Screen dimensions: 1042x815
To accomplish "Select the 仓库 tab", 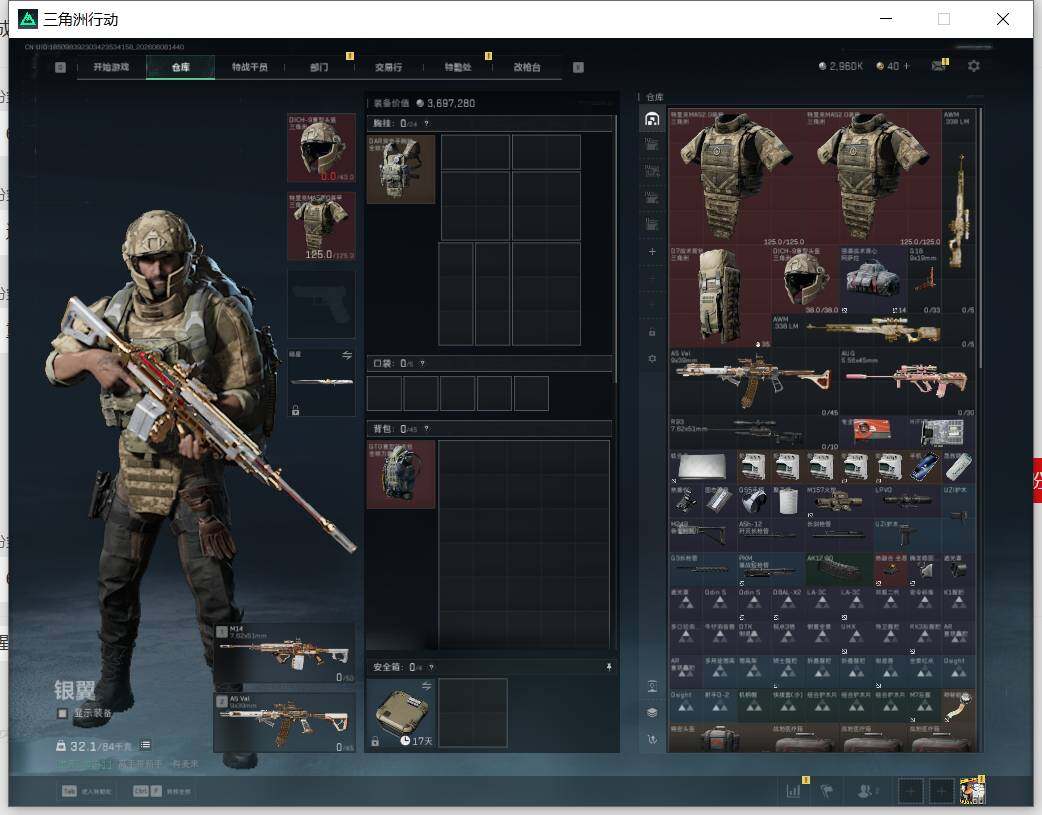I will click(x=181, y=67).
